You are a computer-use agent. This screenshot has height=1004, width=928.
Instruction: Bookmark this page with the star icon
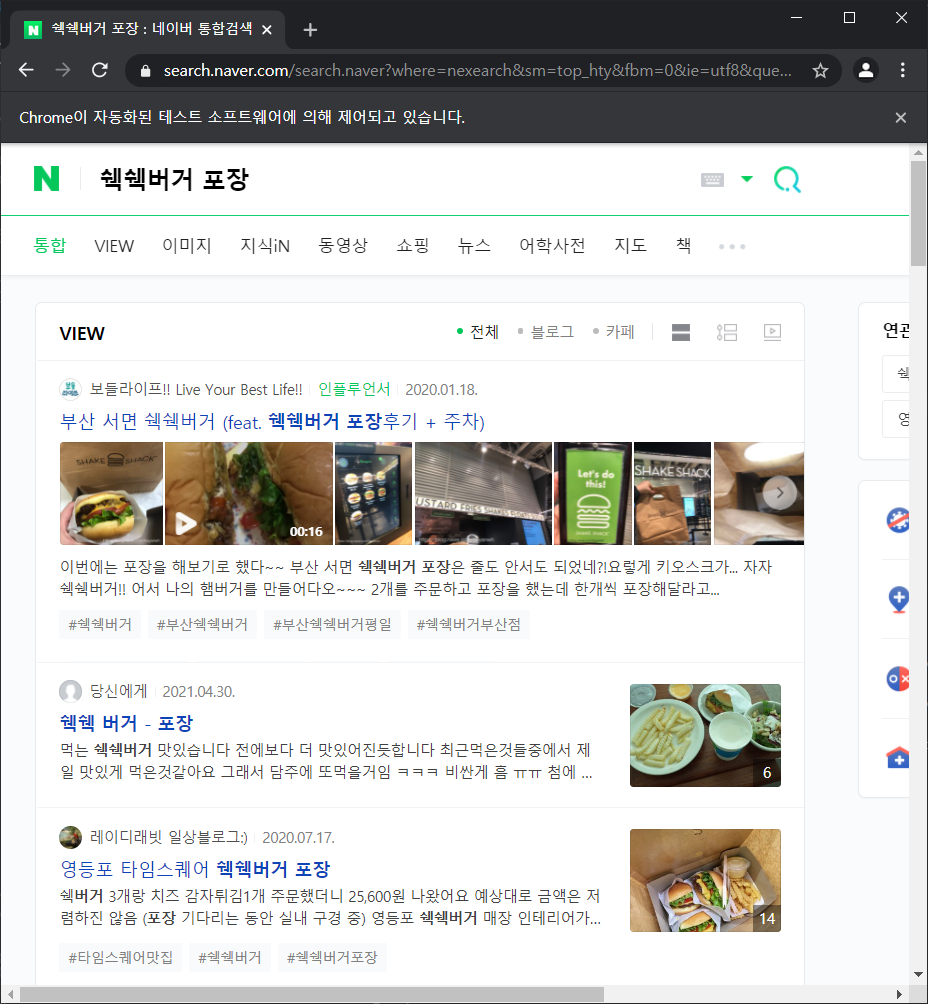pos(820,70)
